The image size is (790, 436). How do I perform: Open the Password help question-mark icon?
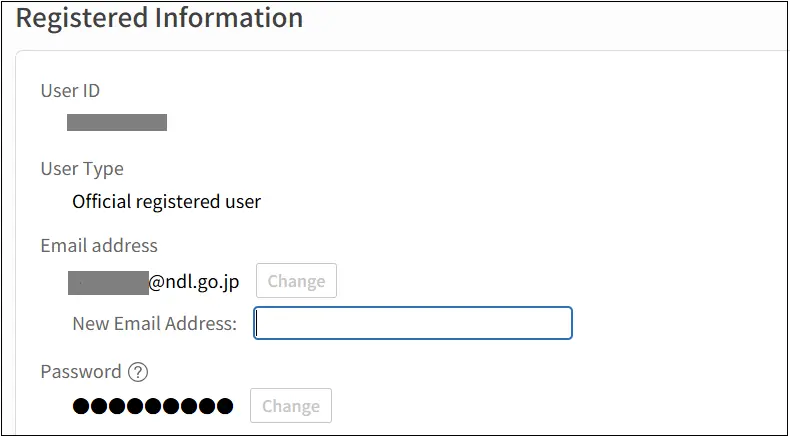click(138, 372)
